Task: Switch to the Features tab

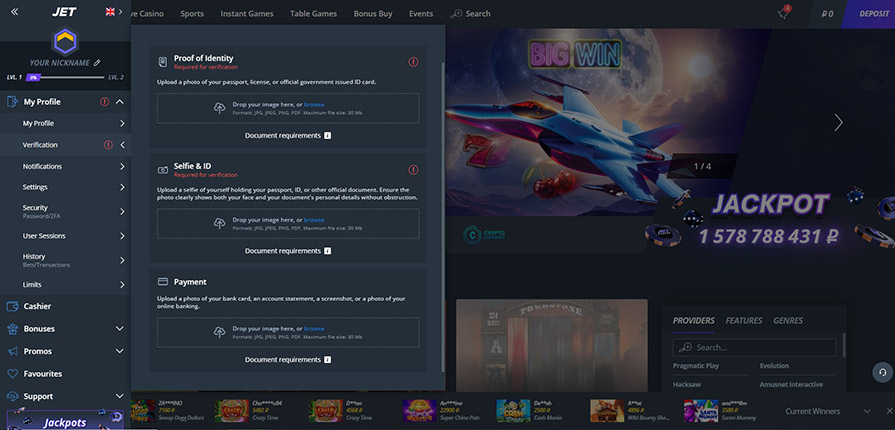Action: point(744,321)
